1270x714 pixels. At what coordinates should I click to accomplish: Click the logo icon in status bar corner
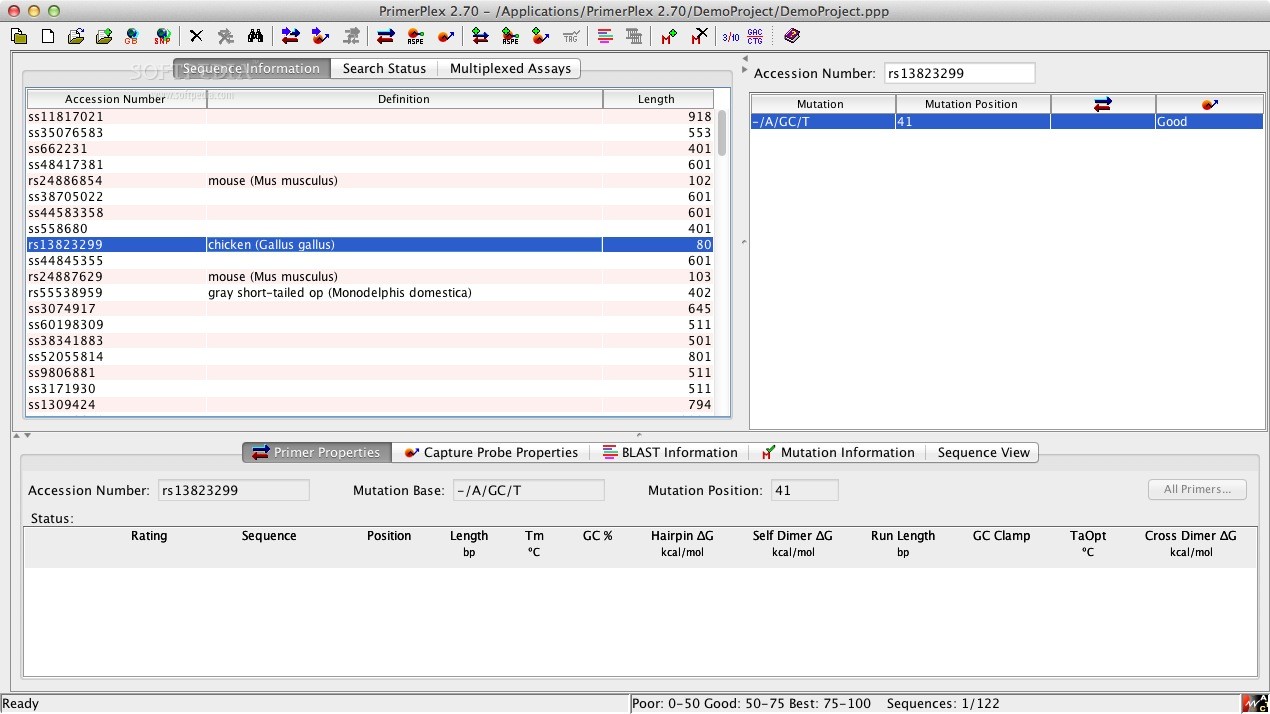1255,704
